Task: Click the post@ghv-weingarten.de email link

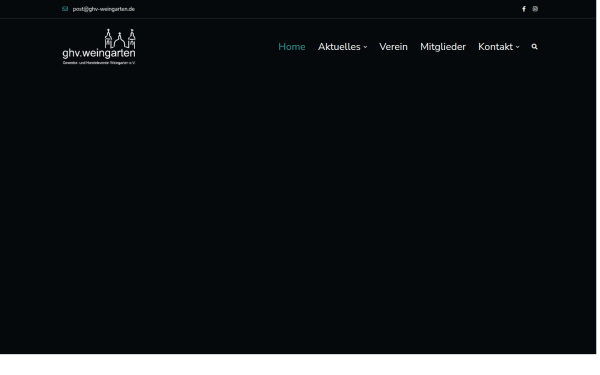Action: 104,9
